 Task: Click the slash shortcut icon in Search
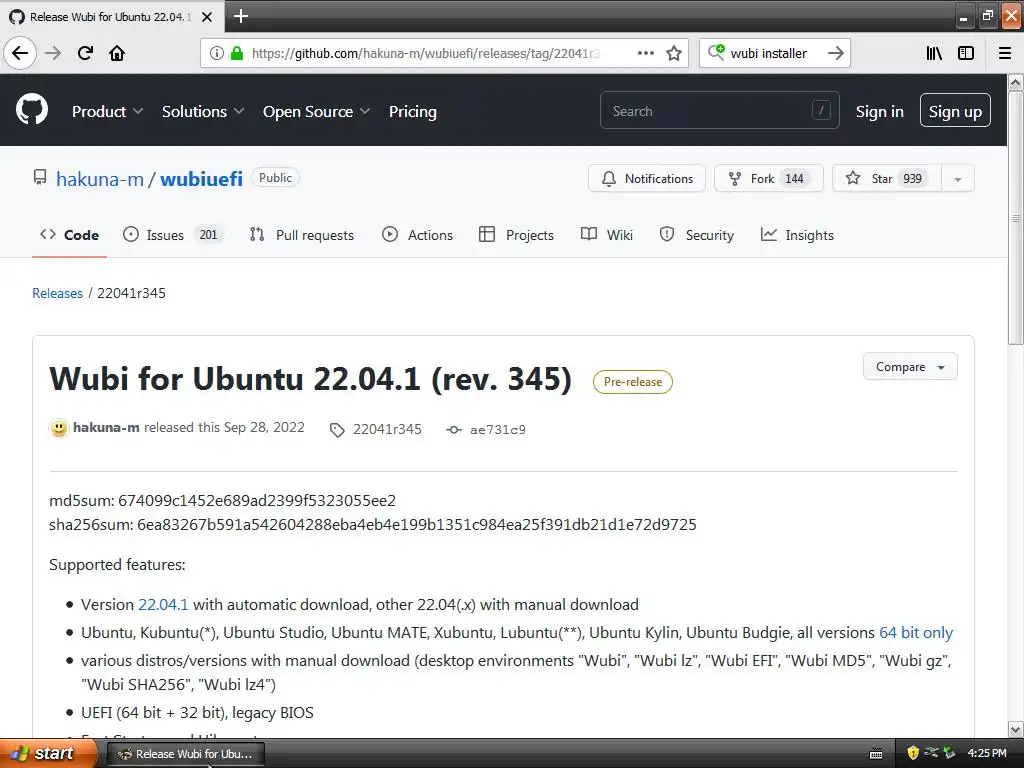point(821,110)
